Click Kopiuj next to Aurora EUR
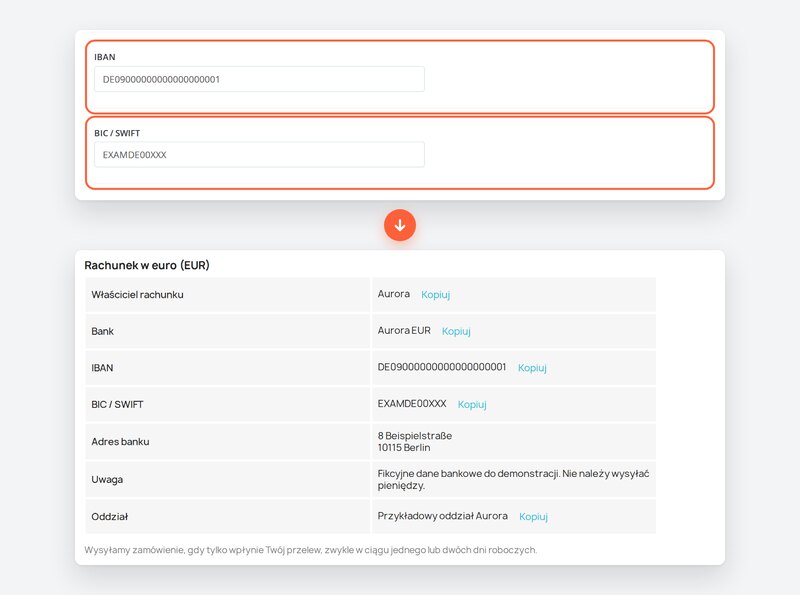 (456, 331)
